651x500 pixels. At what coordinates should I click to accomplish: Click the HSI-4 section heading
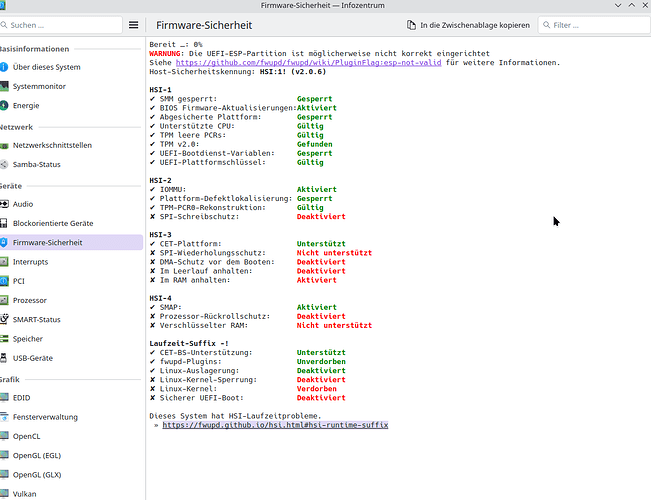160,298
